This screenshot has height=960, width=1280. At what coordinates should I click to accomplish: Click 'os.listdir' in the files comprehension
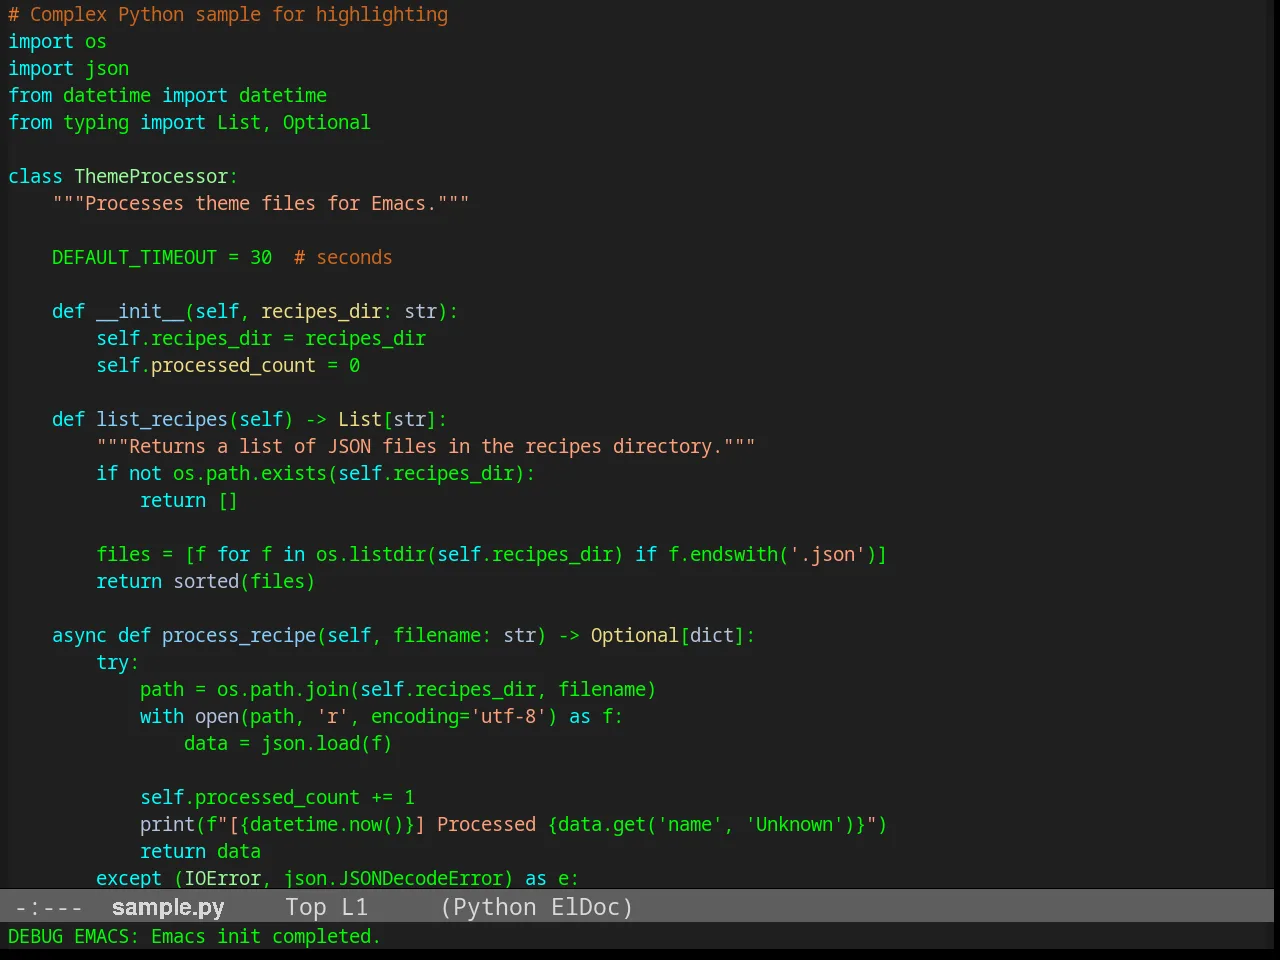[x=371, y=555]
